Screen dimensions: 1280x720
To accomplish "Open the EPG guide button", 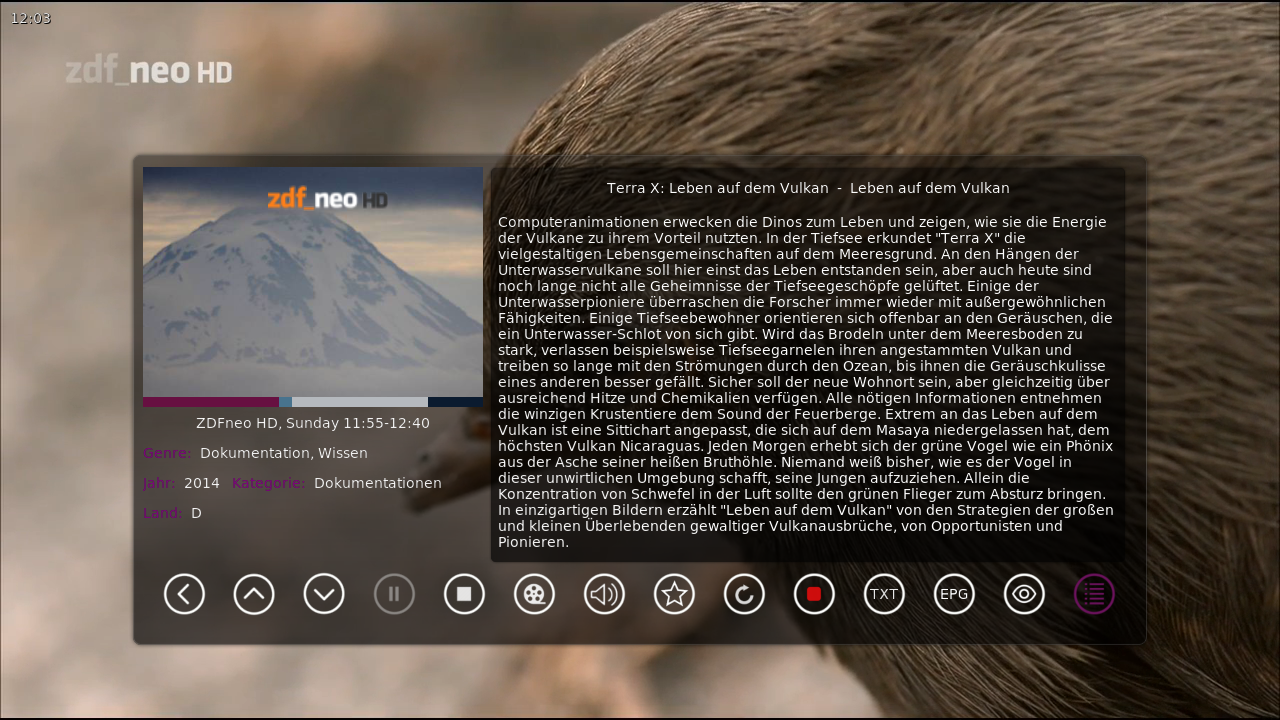I will pos(954,594).
